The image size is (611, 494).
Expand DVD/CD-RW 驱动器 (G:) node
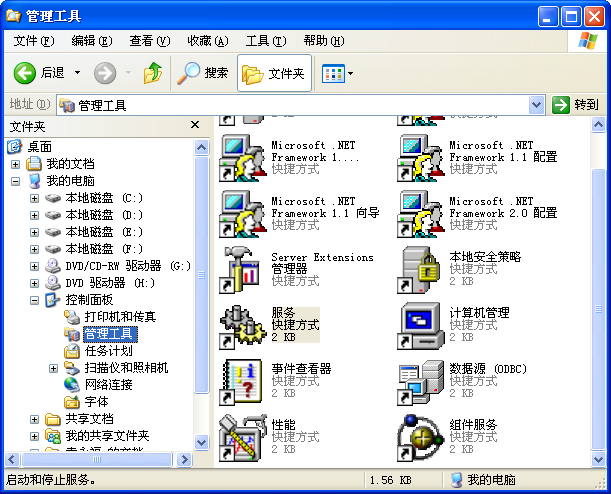[x=35, y=266]
